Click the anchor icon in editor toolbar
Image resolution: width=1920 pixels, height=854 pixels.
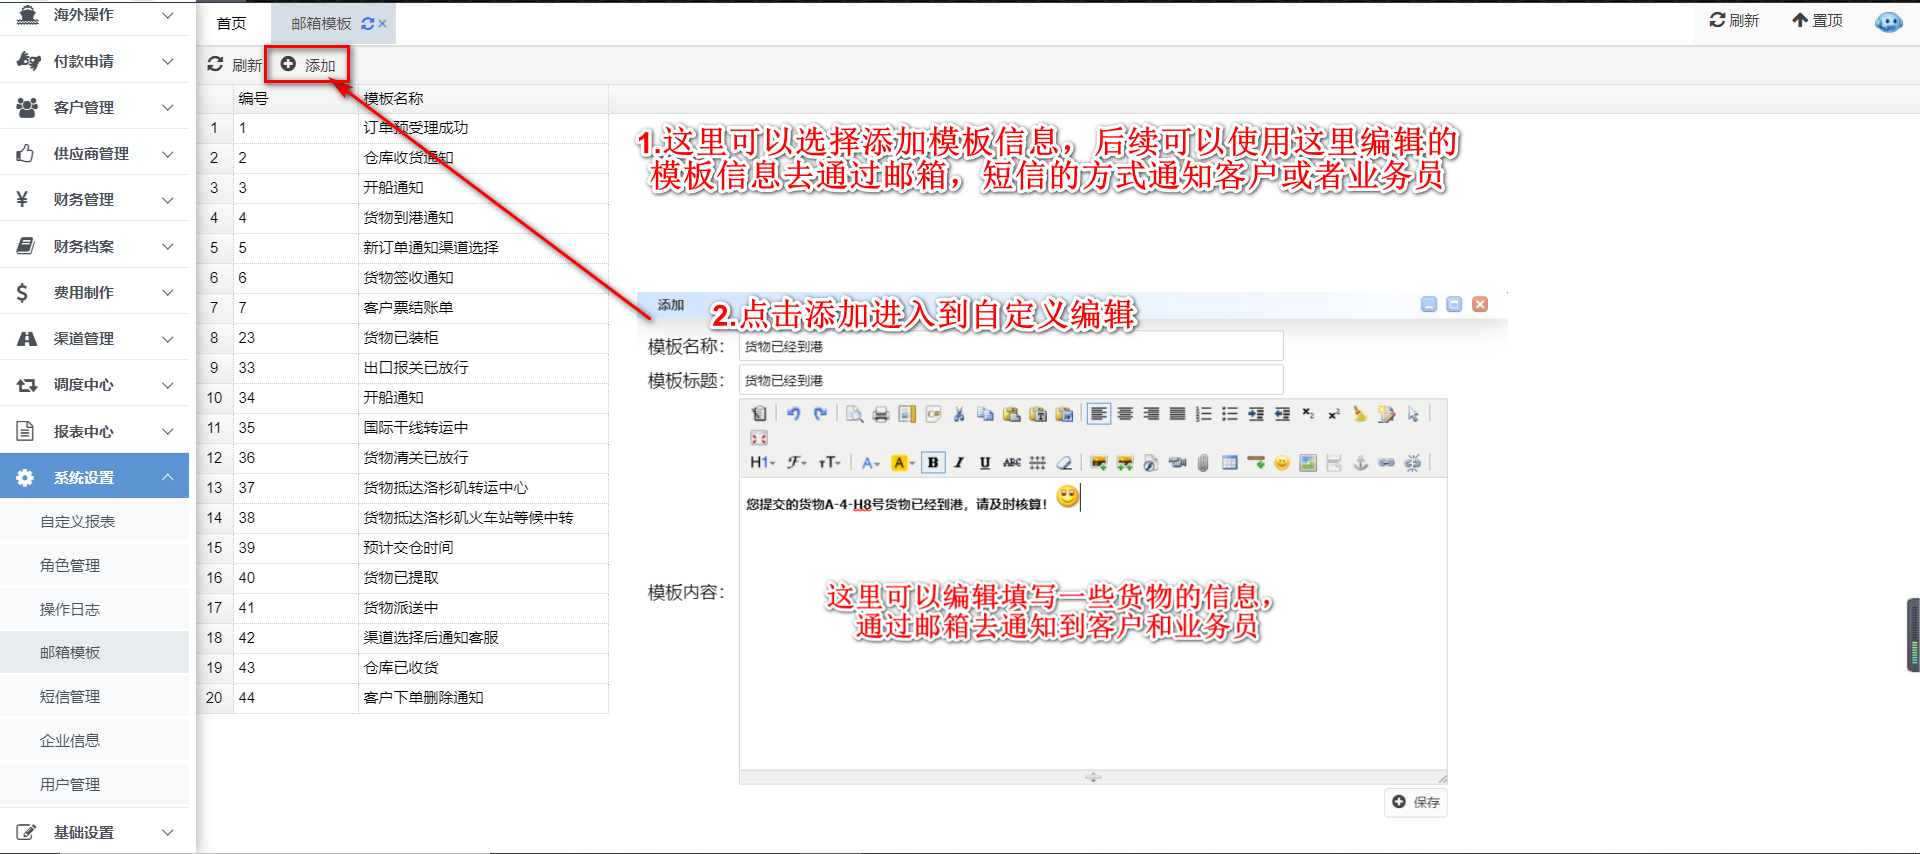point(1360,463)
